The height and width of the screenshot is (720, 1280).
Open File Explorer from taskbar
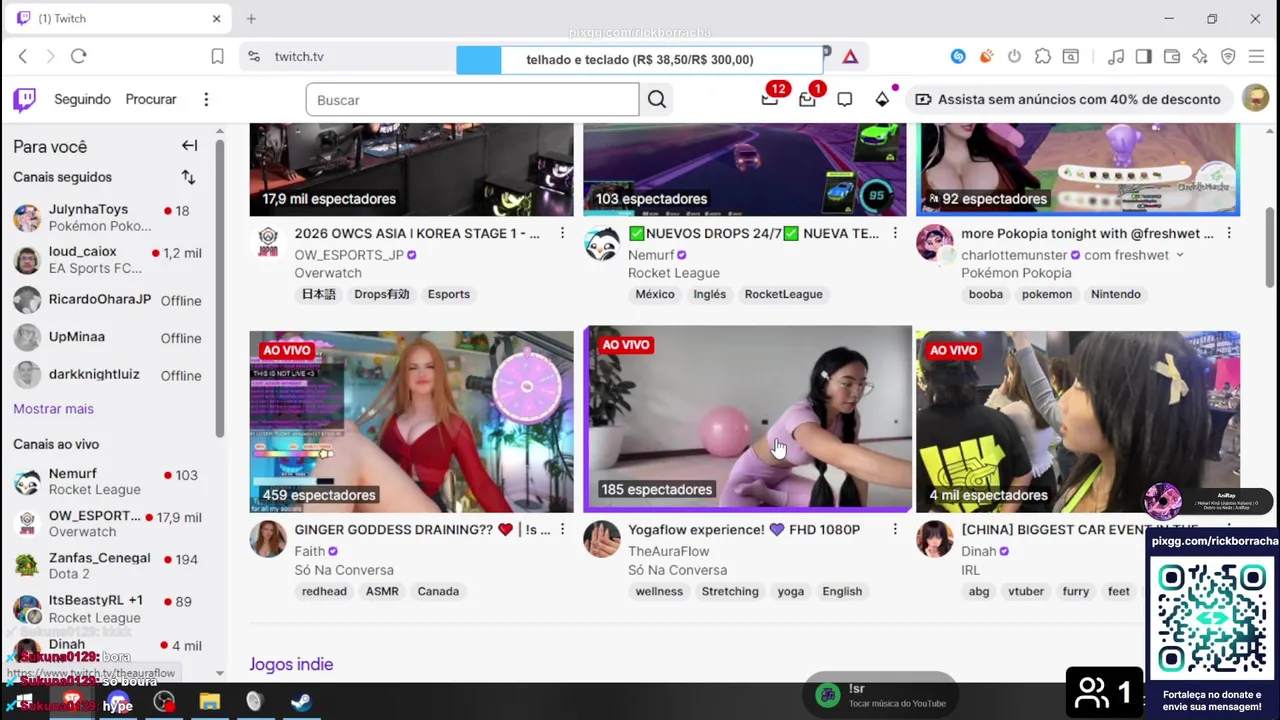(x=209, y=702)
